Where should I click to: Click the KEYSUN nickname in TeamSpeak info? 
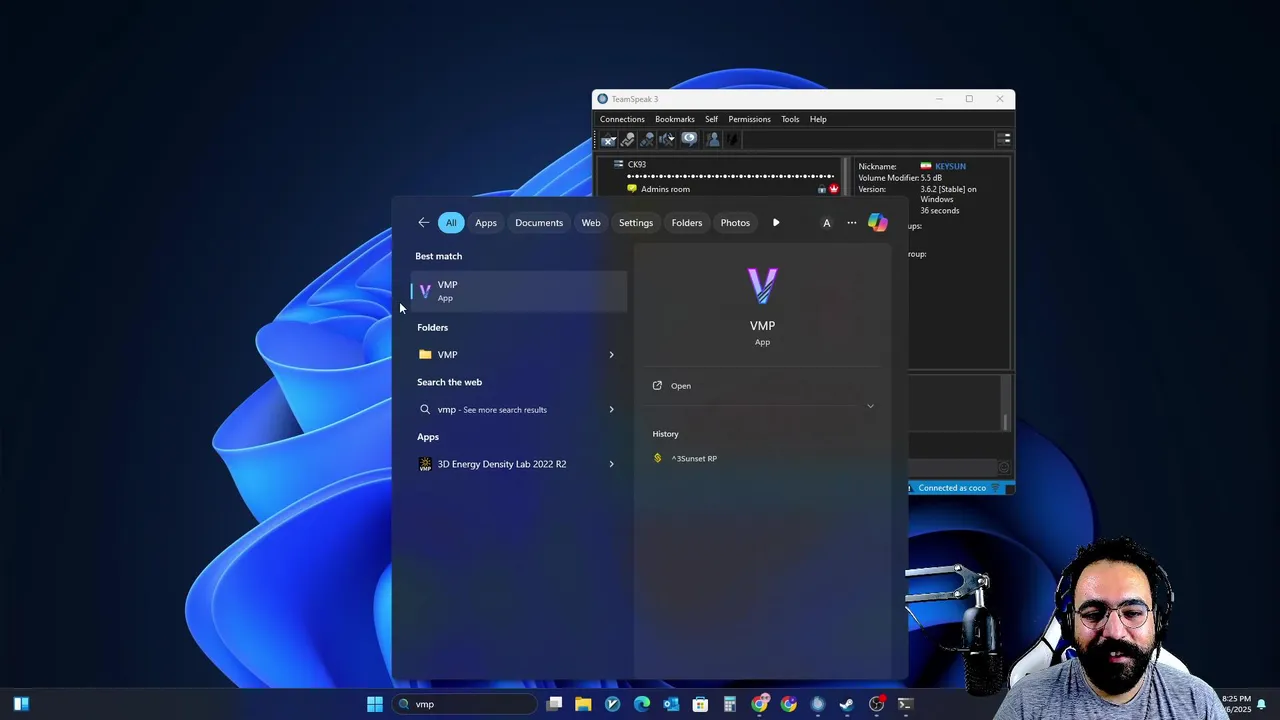(950, 166)
